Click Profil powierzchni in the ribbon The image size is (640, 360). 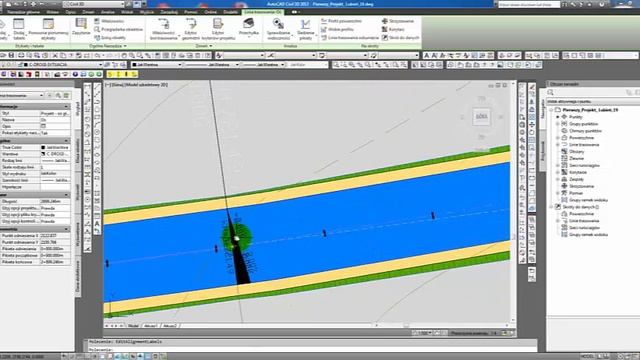point(341,21)
